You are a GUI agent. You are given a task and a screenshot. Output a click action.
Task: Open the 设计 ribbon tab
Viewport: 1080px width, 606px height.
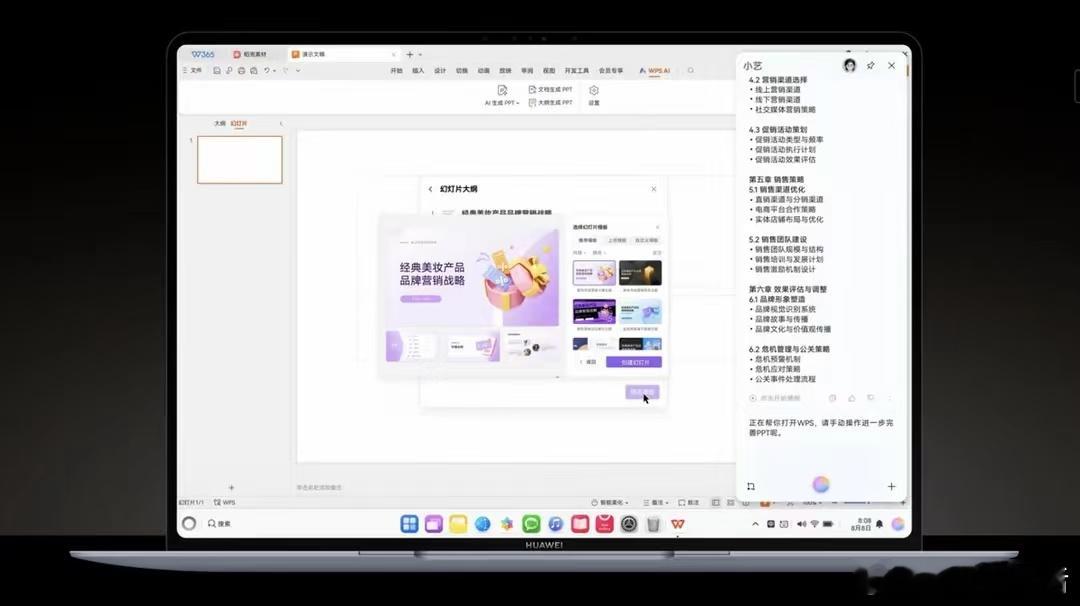click(x=440, y=70)
